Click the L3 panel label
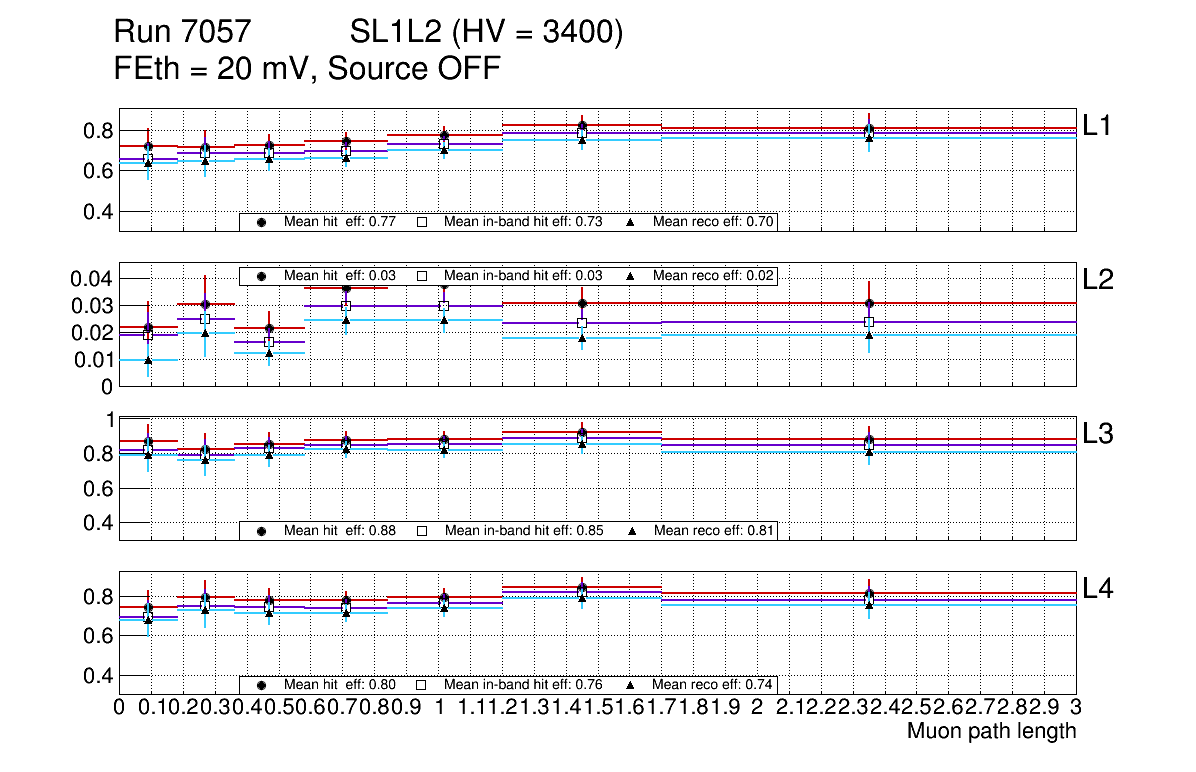This screenshot has width=1196, height=772. (1098, 433)
